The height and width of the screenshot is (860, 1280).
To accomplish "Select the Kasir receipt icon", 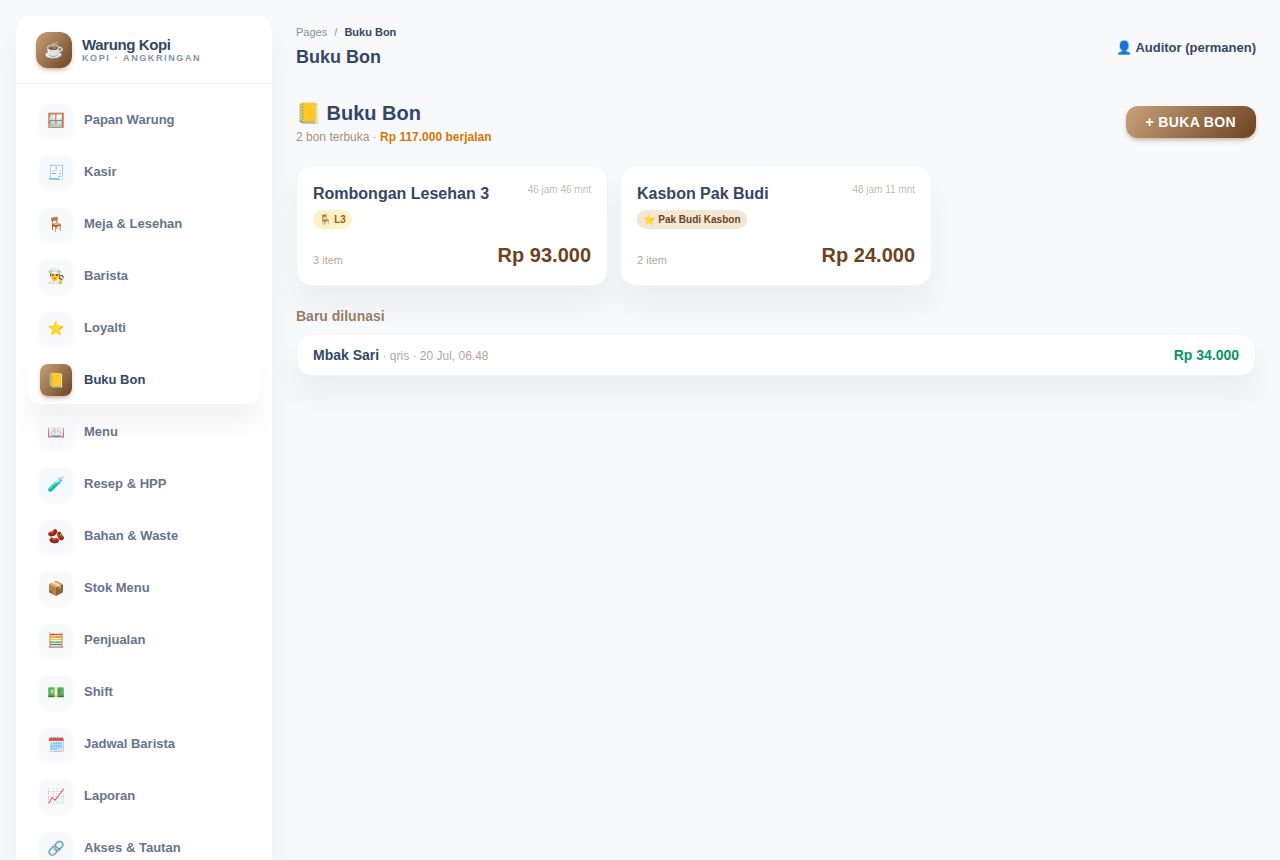I will pyautogui.click(x=56, y=172).
